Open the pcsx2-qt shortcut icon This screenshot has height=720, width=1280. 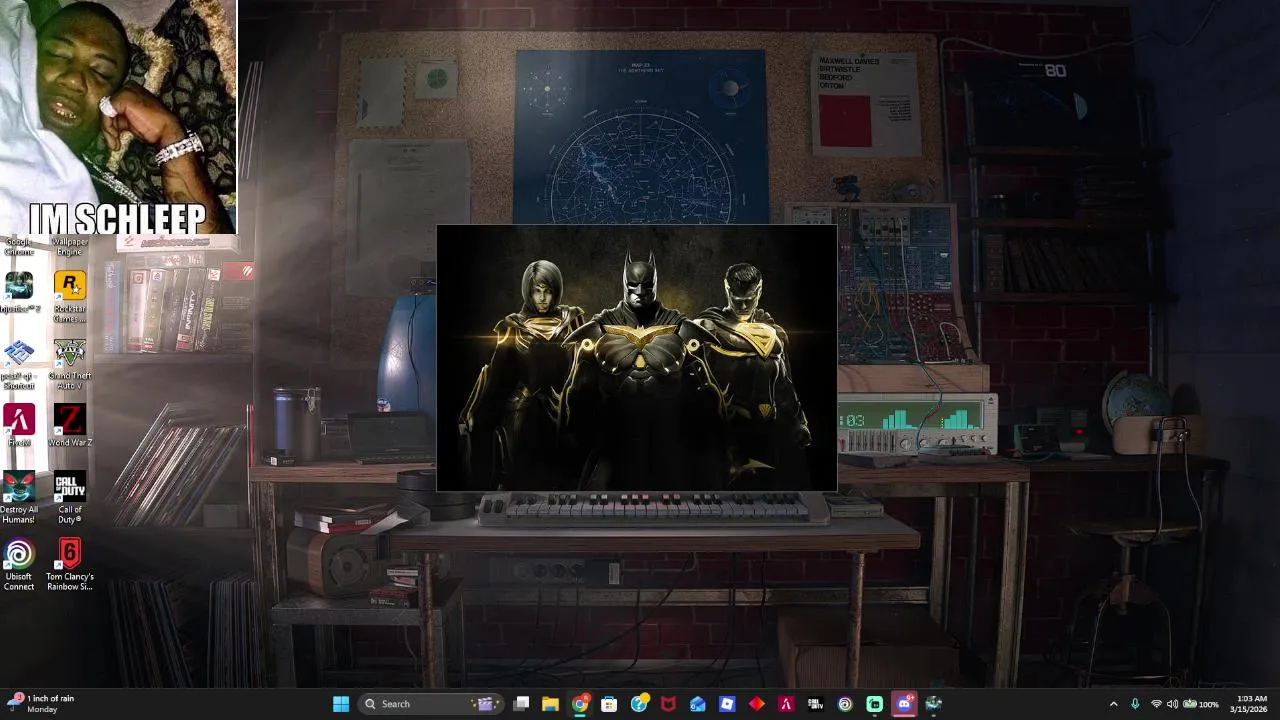pos(19,364)
